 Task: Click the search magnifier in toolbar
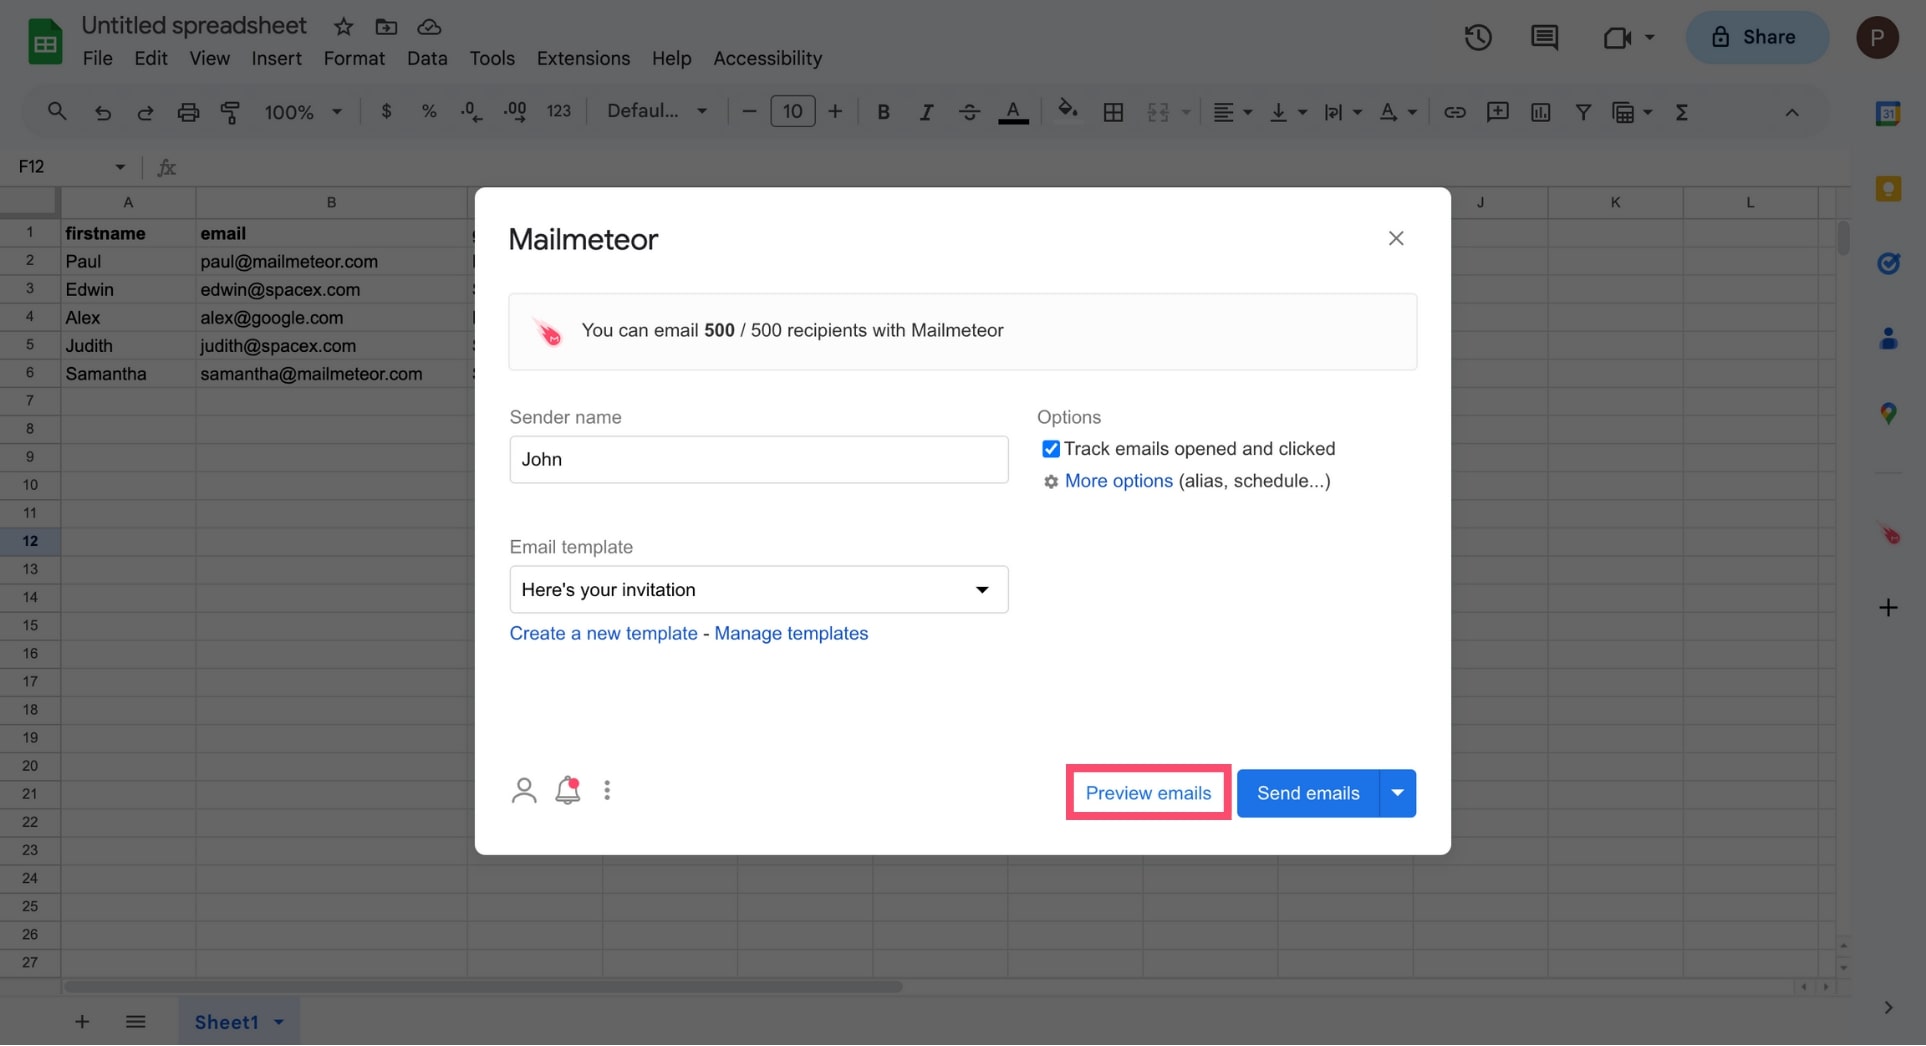pyautogui.click(x=57, y=111)
